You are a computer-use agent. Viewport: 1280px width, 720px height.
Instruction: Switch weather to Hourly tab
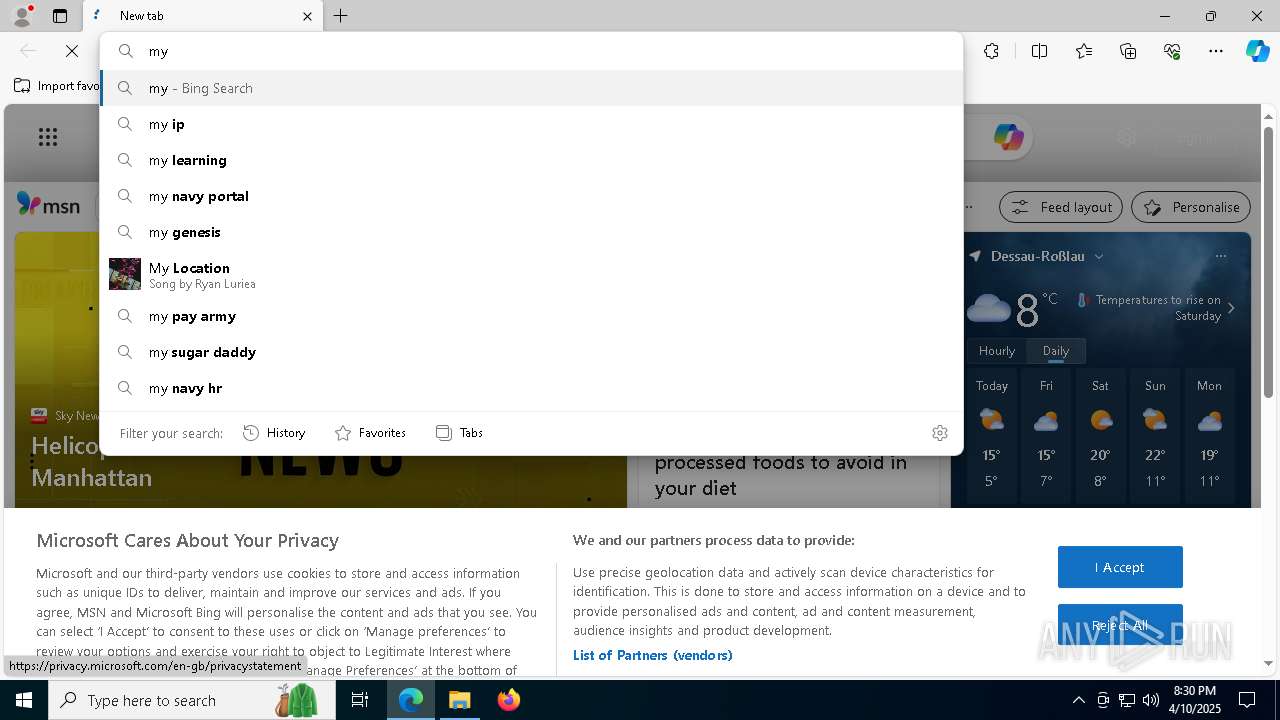pyautogui.click(x=997, y=351)
